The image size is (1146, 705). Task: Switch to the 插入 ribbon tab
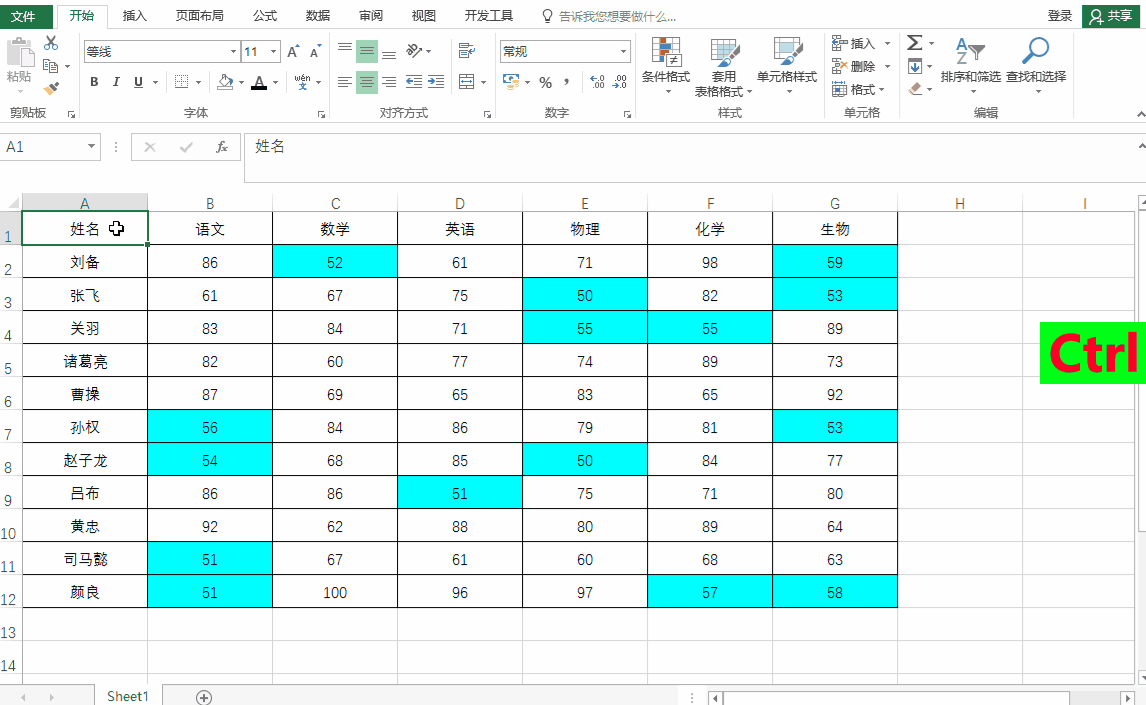click(x=134, y=16)
